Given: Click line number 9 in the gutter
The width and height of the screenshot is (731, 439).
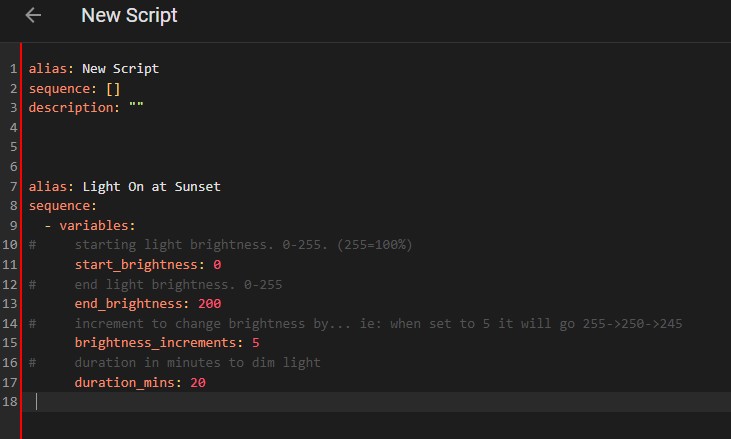Looking at the screenshot, I should (13, 225).
